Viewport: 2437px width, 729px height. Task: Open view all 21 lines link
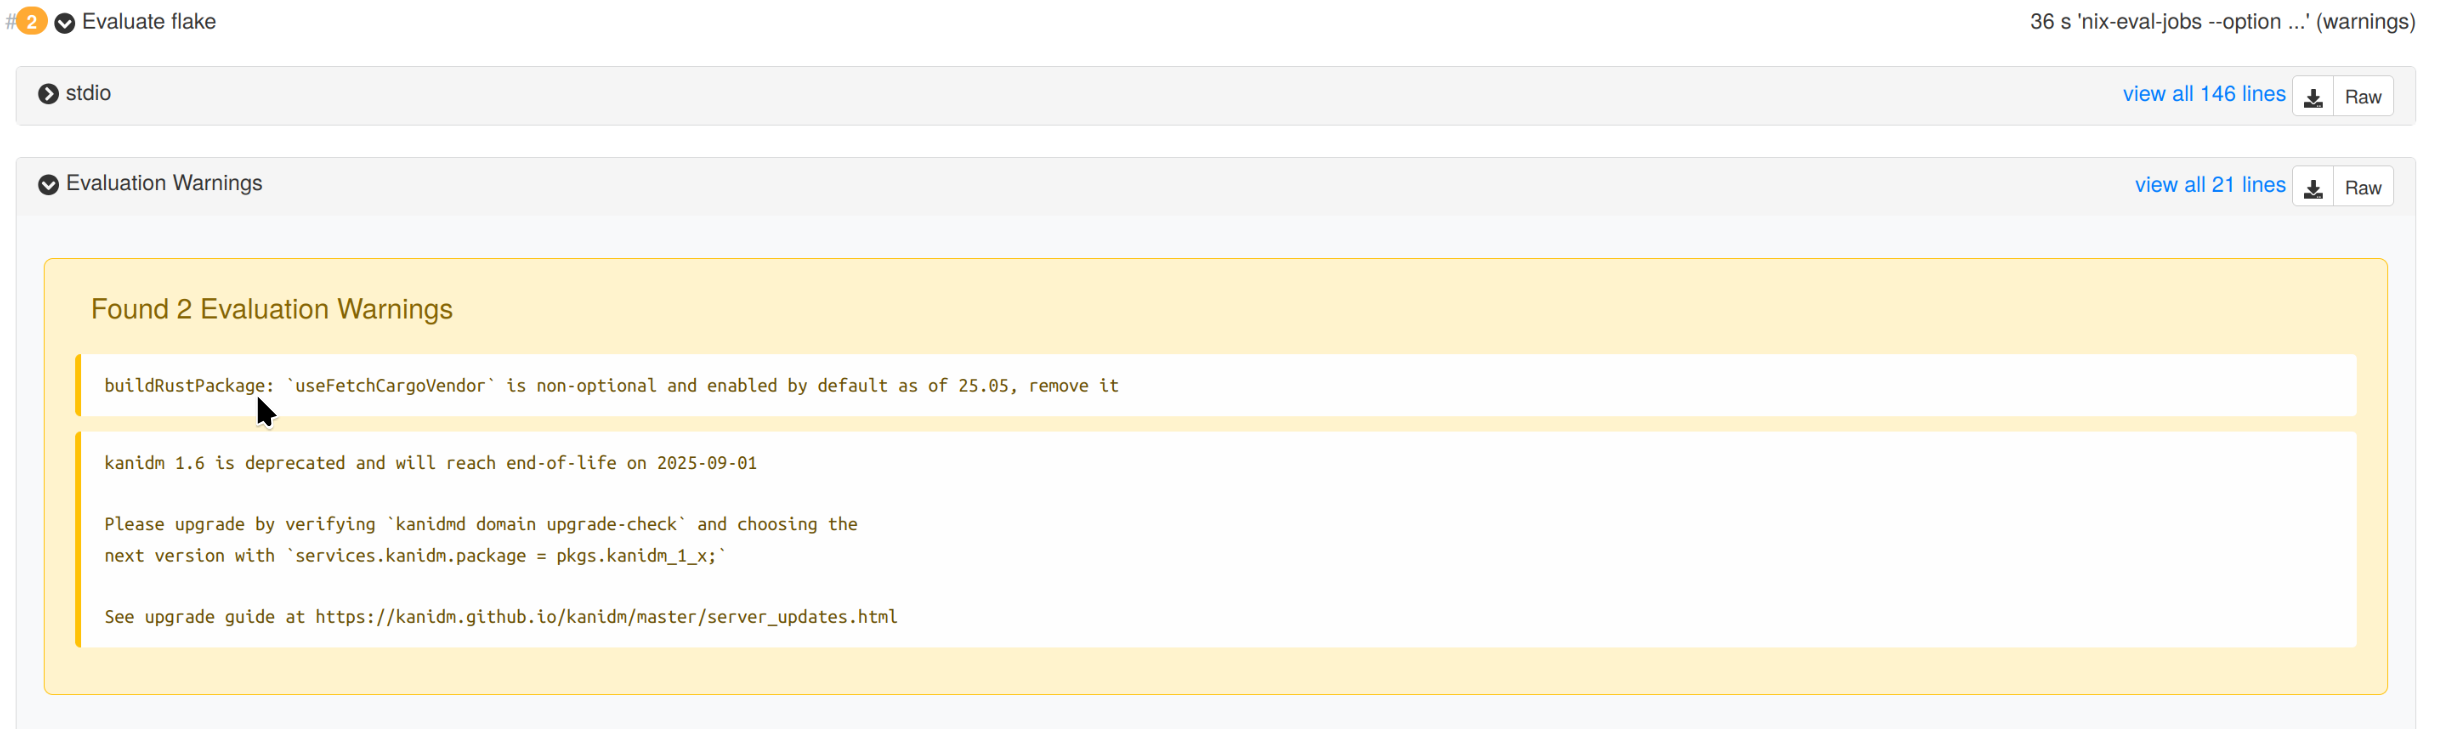tap(2209, 185)
